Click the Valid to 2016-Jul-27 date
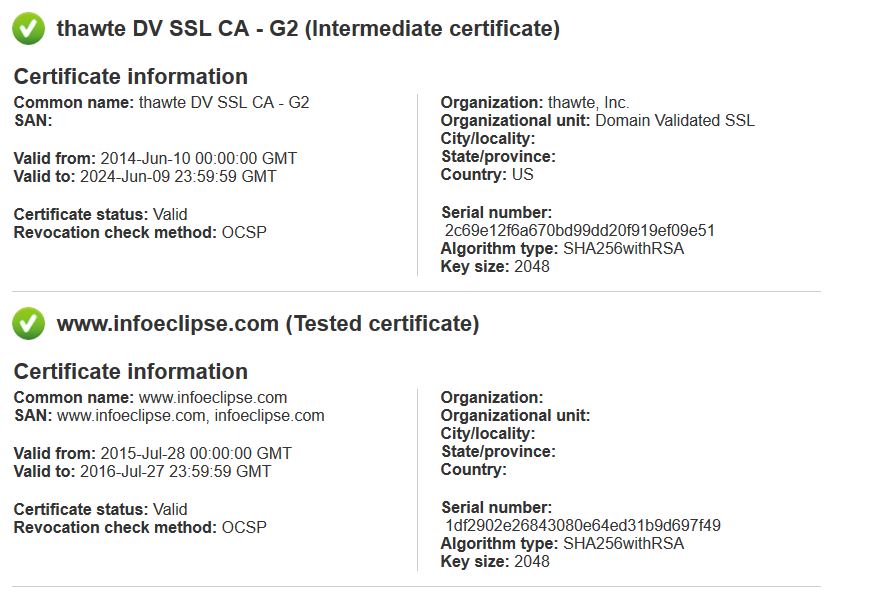Screen dimensions: 872x597 point(175,471)
